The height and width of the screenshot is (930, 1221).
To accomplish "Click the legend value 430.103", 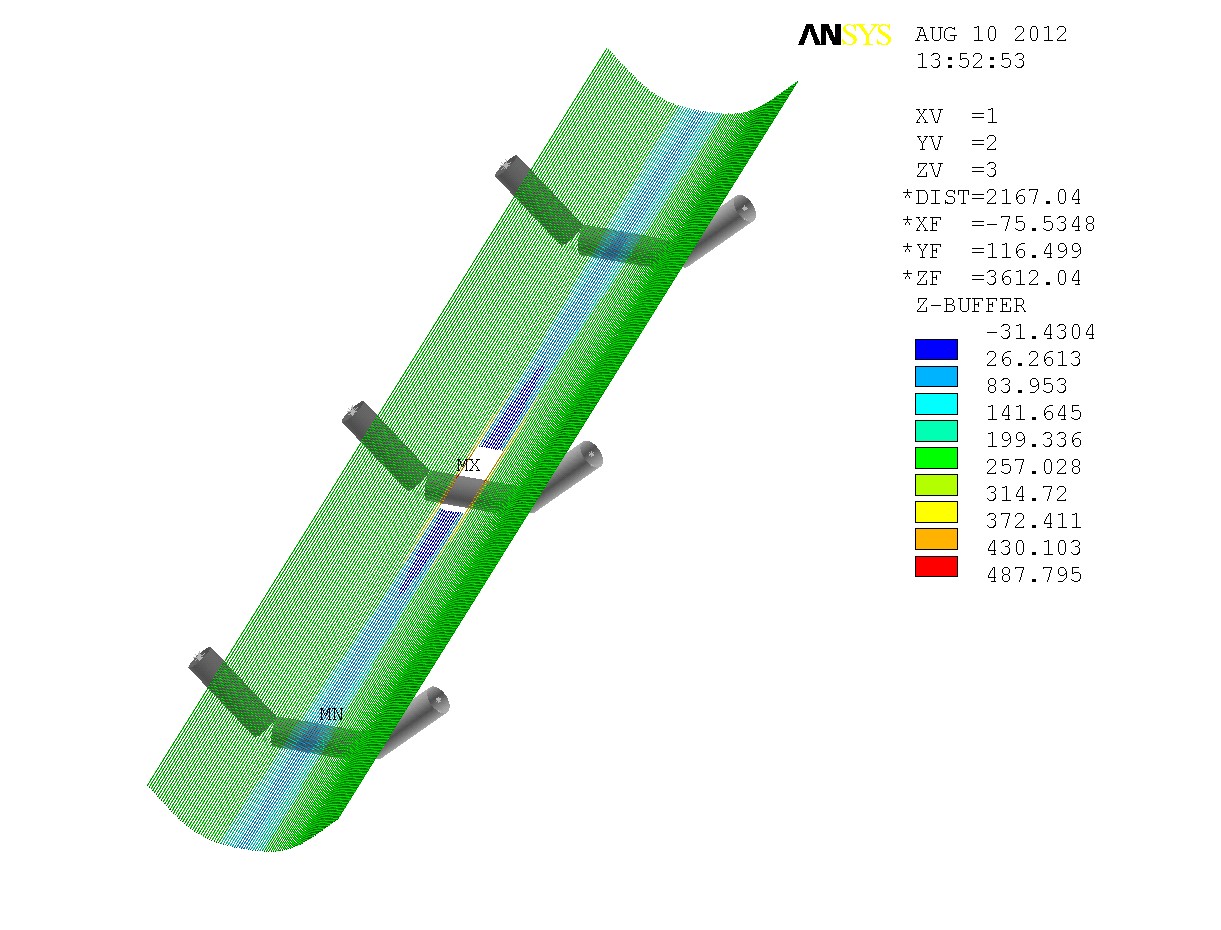I will 1034,548.
